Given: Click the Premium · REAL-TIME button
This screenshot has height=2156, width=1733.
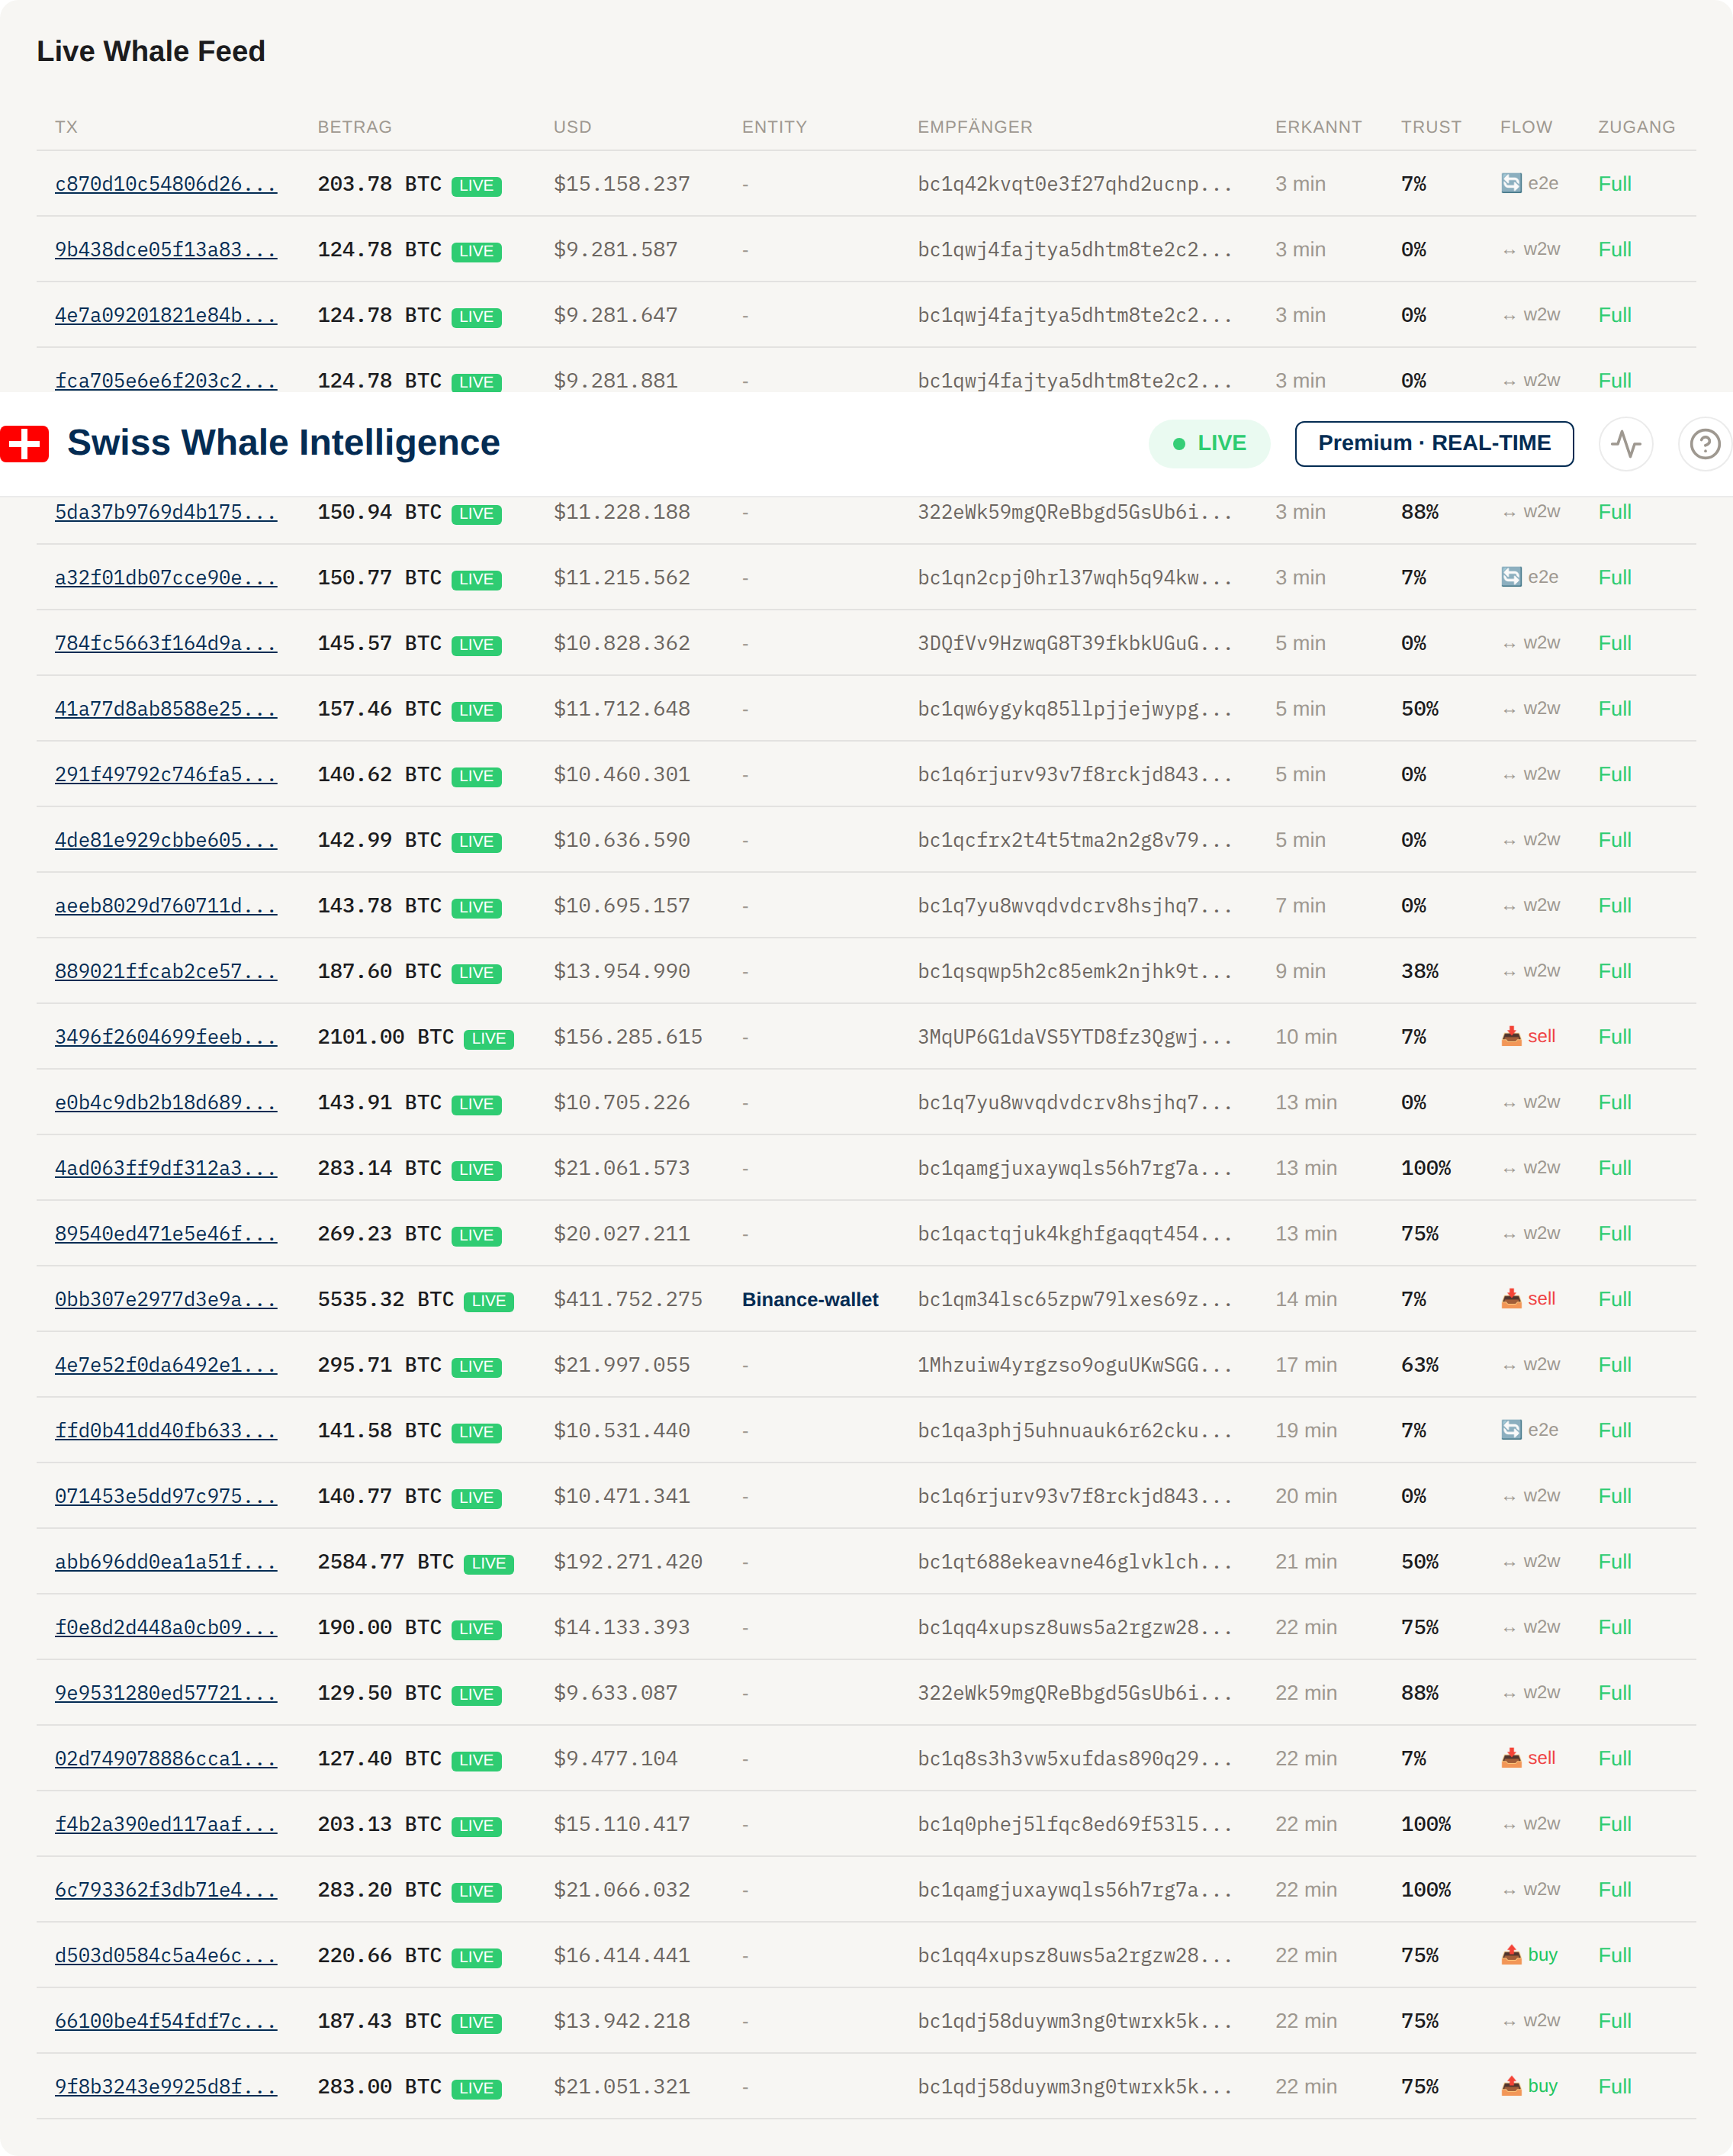Looking at the screenshot, I should pyautogui.click(x=1434, y=443).
